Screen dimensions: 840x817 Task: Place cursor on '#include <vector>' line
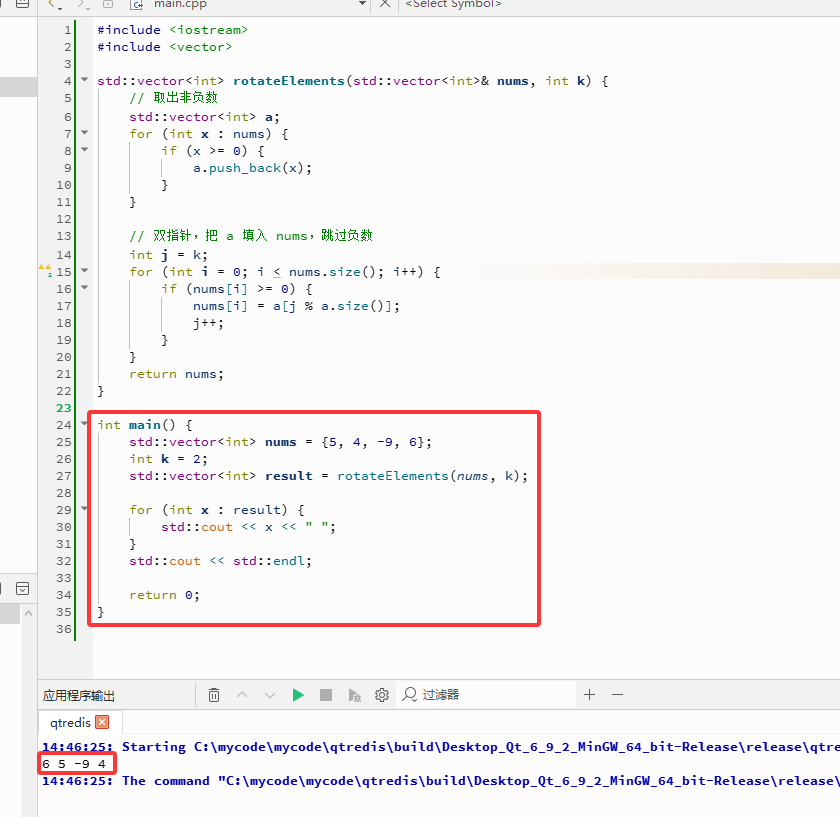point(164,47)
